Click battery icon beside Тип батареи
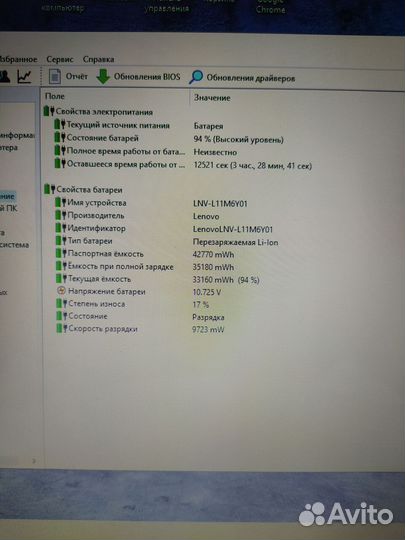The image size is (405, 540). coord(61,241)
